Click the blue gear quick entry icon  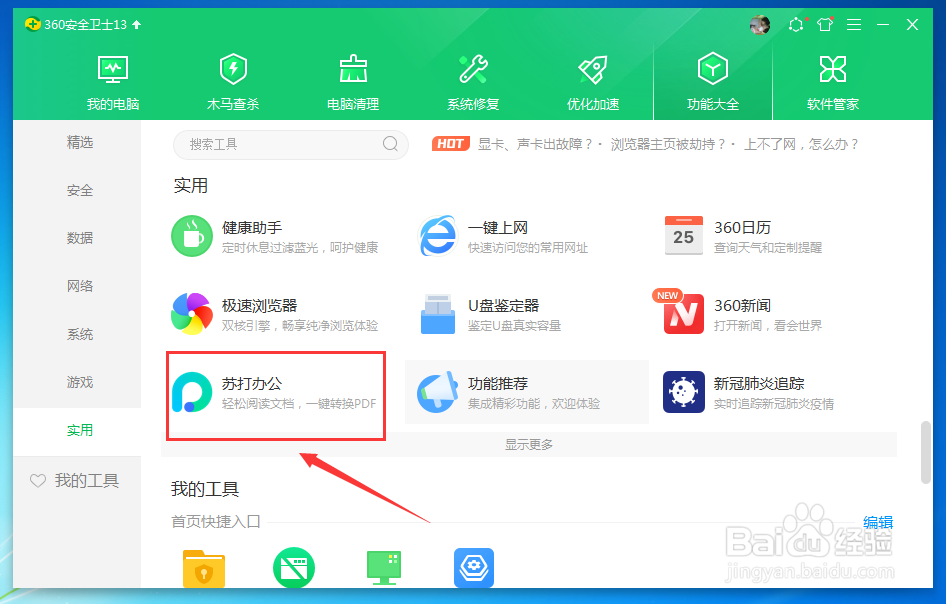click(473, 567)
